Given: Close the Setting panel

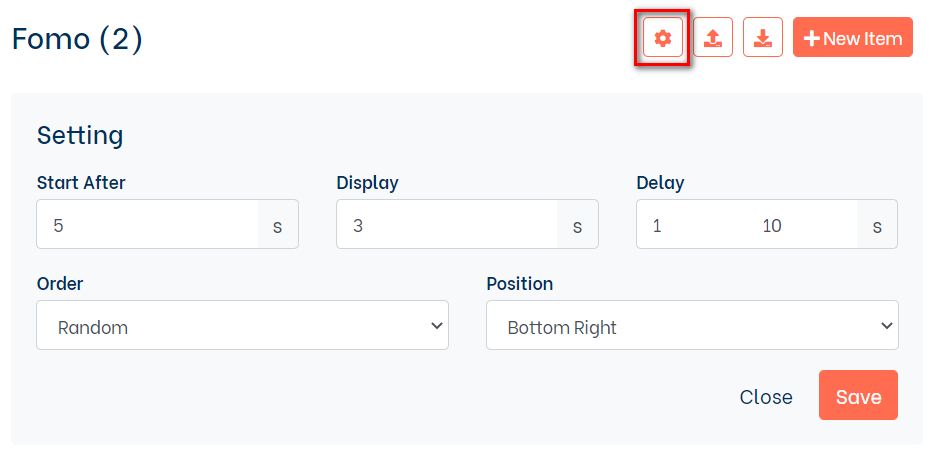Looking at the screenshot, I should [766, 396].
